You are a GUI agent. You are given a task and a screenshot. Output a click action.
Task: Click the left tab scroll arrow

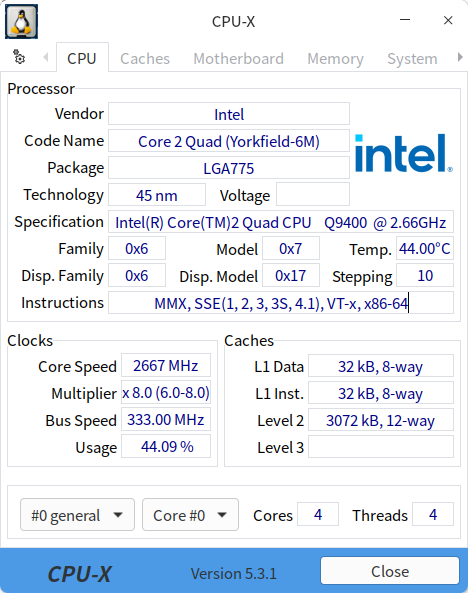pyautogui.click(x=46, y=57)
